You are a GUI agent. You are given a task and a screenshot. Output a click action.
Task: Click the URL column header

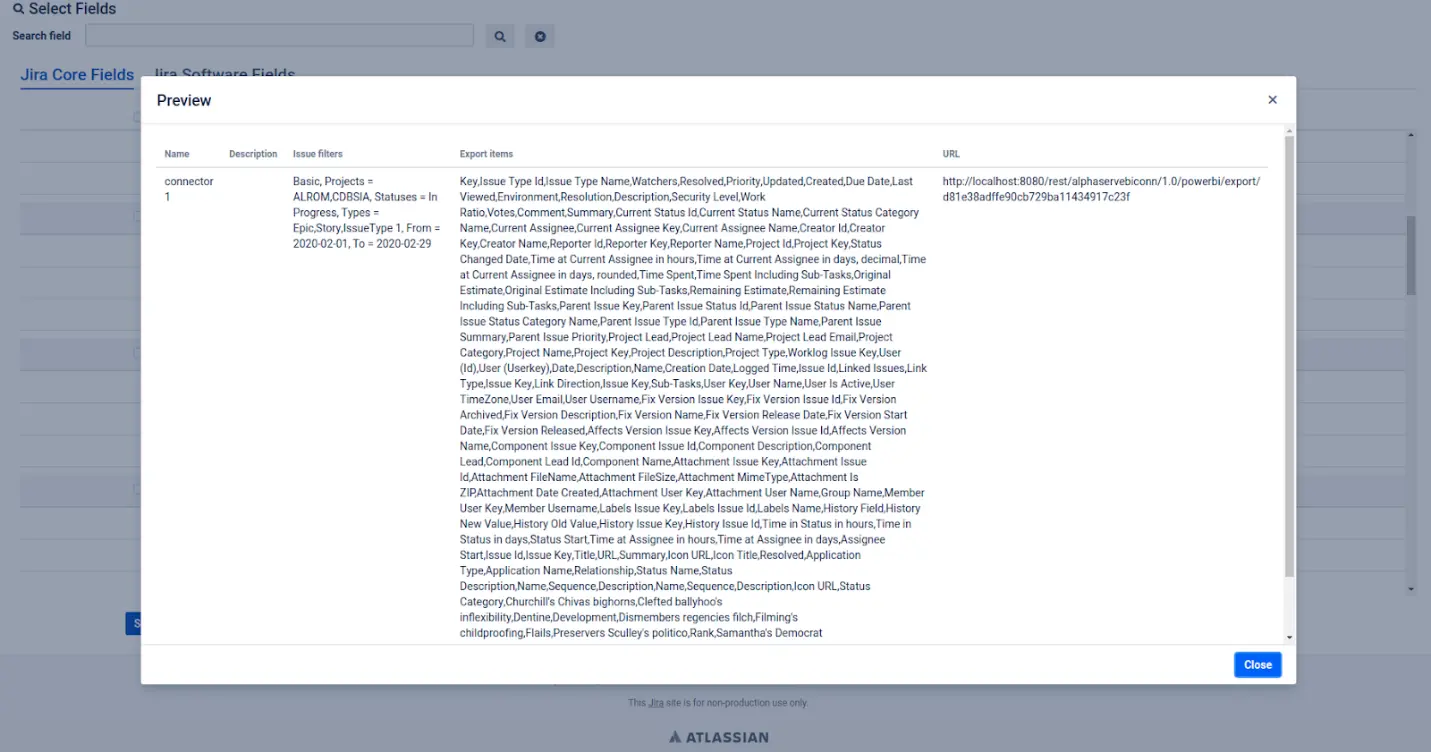(951, 154)
